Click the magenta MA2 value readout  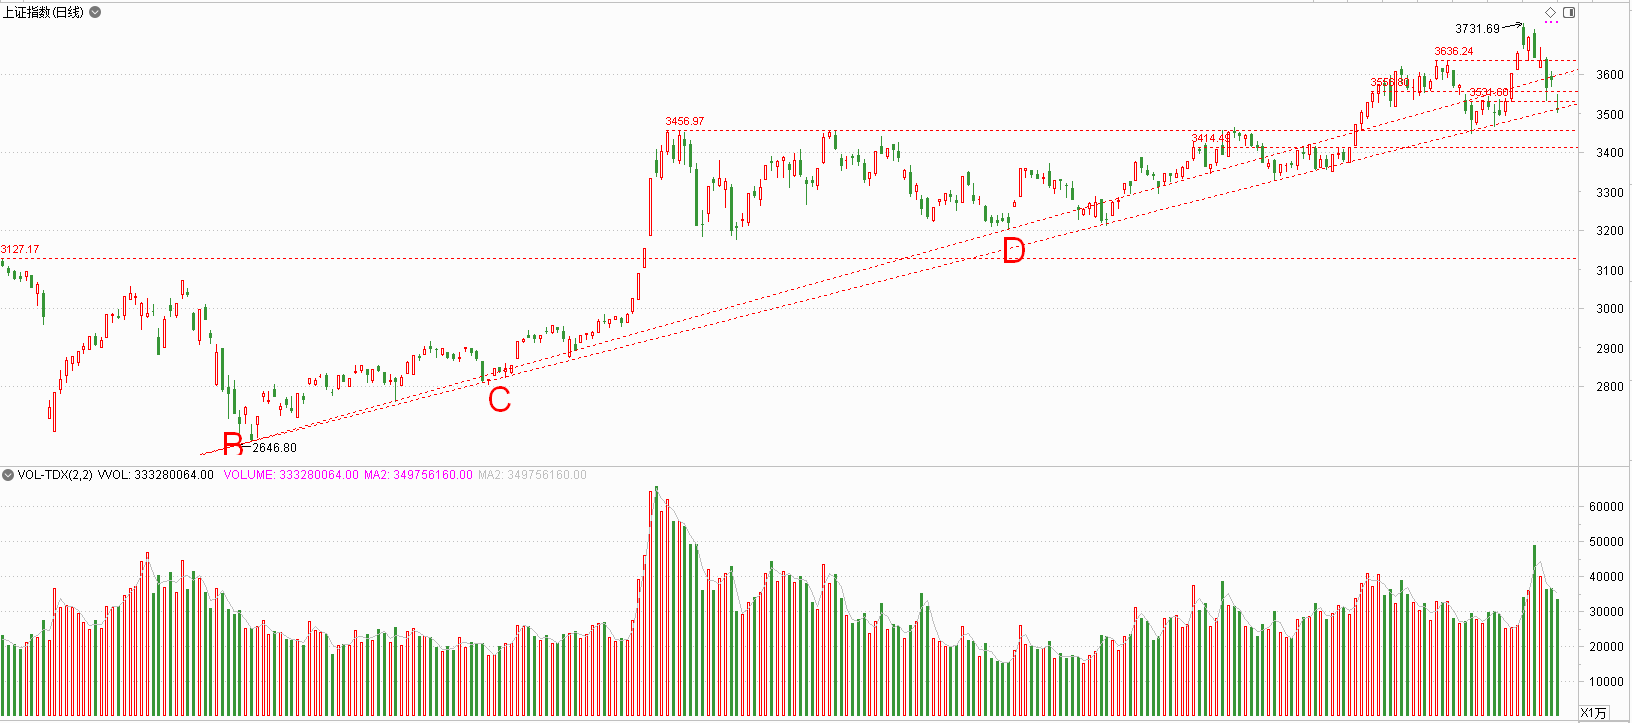coord(417,475)
